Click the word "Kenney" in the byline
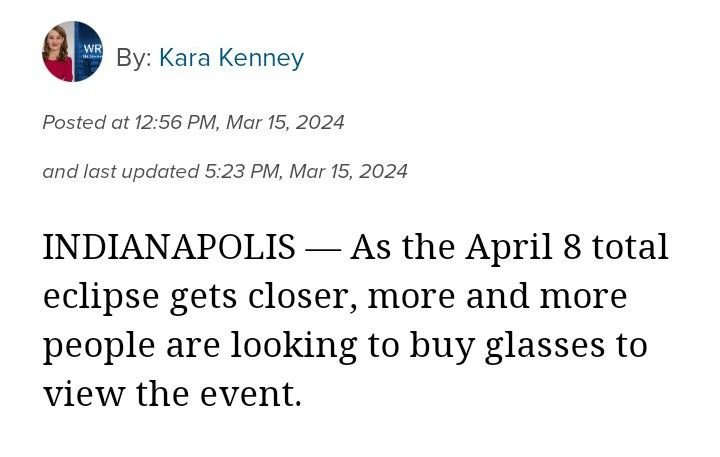 [x=264, y=58]
